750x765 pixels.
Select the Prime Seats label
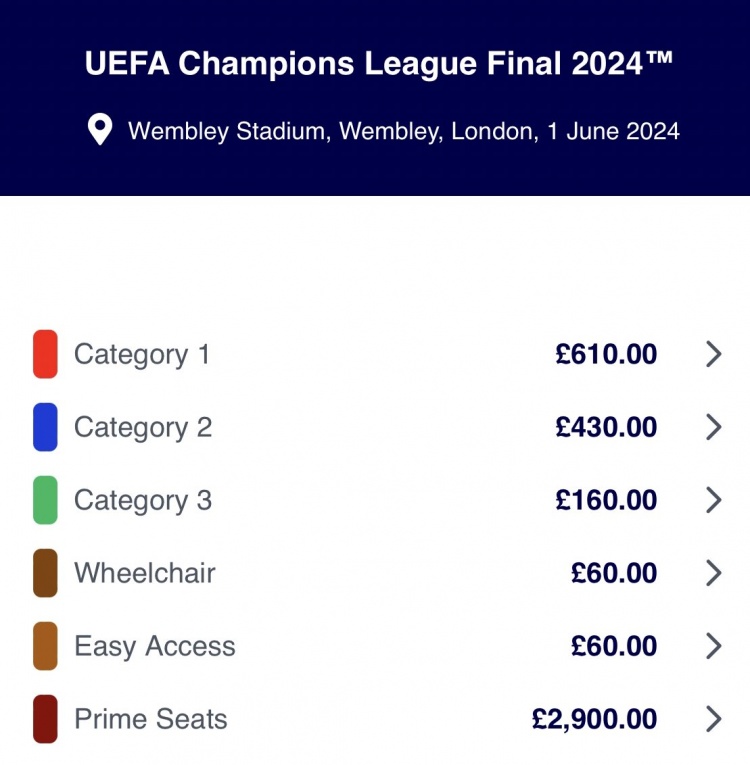(x=150, y=719)
